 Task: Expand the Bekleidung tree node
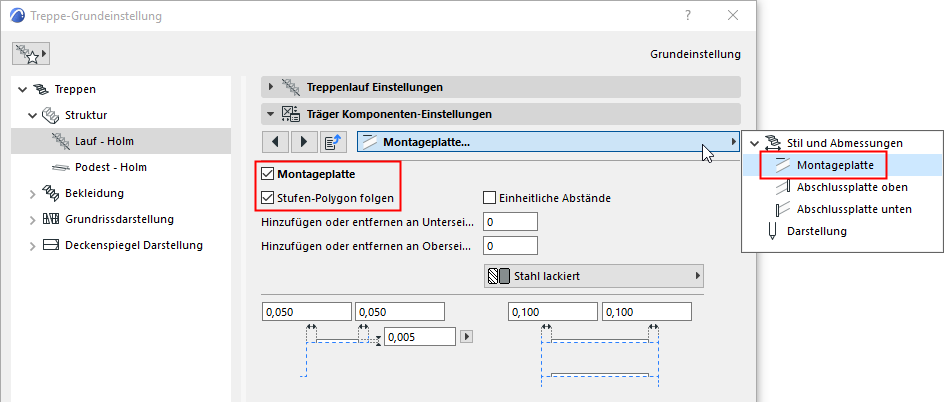tap(33, 194)
